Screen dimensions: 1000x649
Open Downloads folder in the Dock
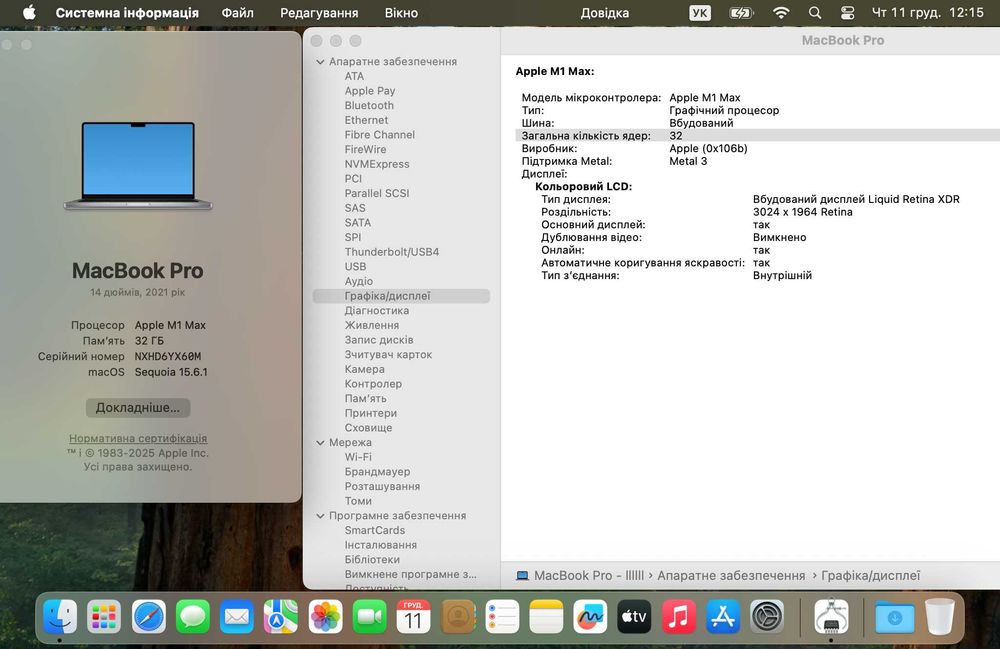coord(894,616)
